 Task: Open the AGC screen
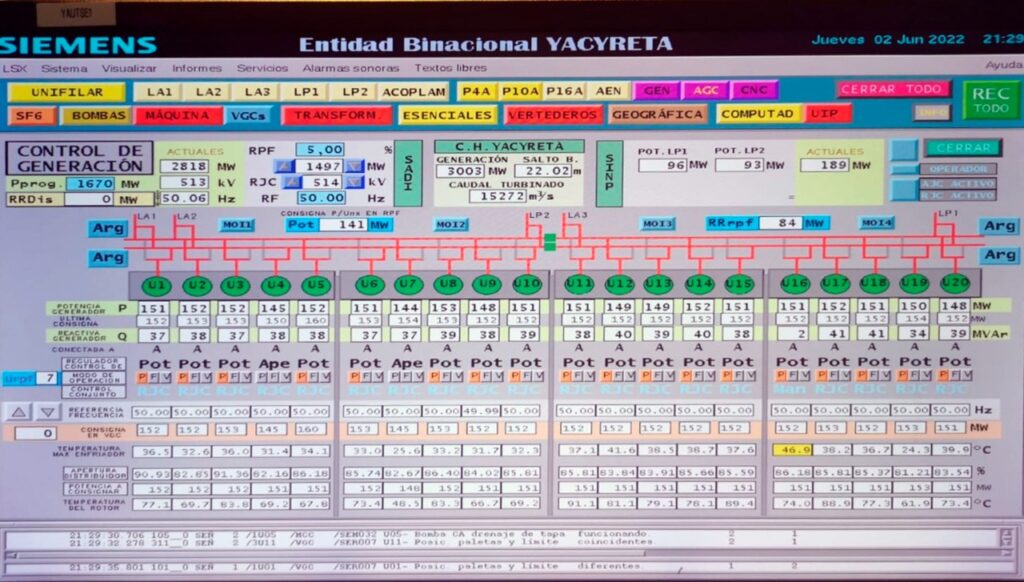tap(705, 90)
